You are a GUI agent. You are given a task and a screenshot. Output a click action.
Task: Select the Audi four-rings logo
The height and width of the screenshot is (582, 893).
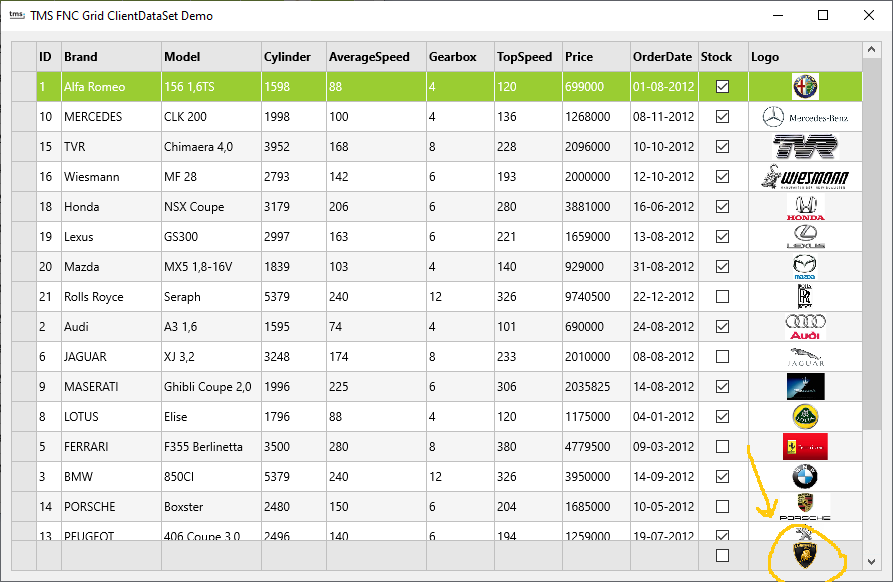[x=805, y=327]
